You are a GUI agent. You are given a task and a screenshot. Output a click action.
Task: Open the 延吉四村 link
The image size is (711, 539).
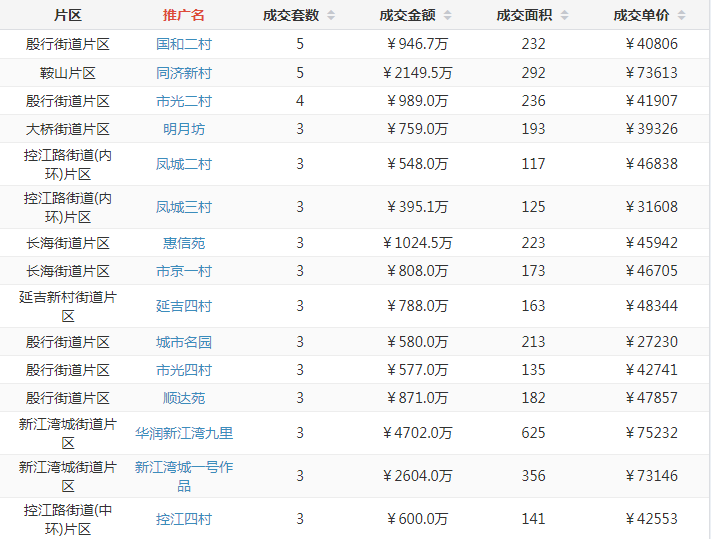[x=184, y=306]
